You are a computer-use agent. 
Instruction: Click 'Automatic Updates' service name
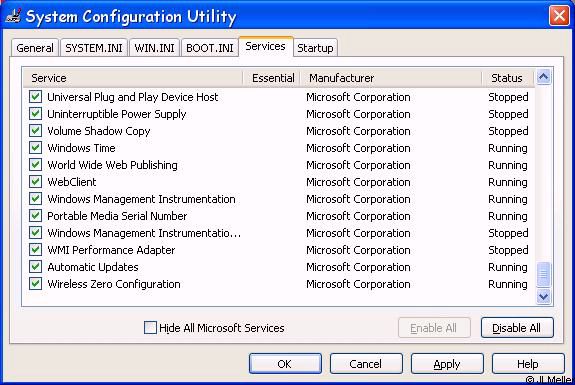[93, 267]
